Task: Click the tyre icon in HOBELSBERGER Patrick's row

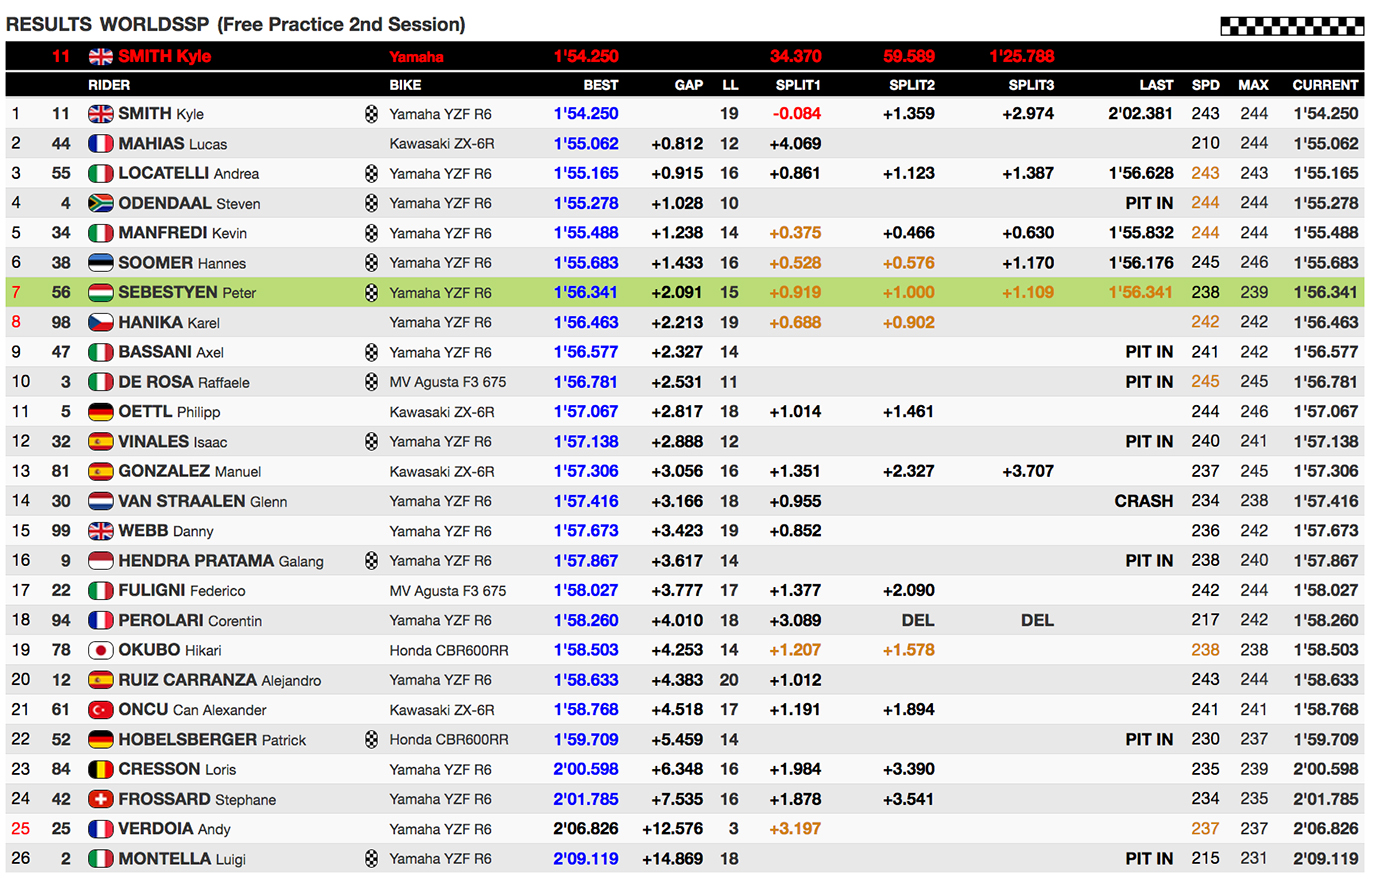Action: [371, 740]
